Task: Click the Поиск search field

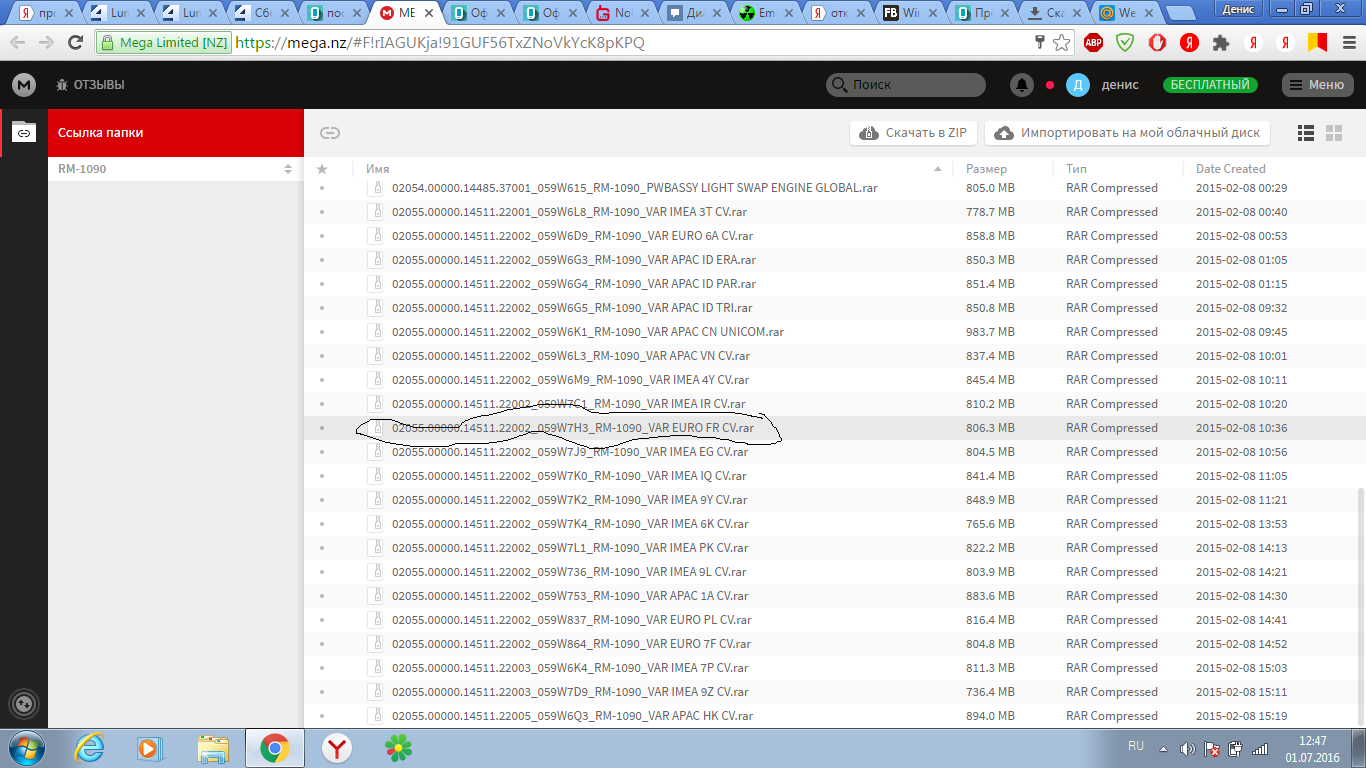Action: pyautogui.click(x=906, y=85)
